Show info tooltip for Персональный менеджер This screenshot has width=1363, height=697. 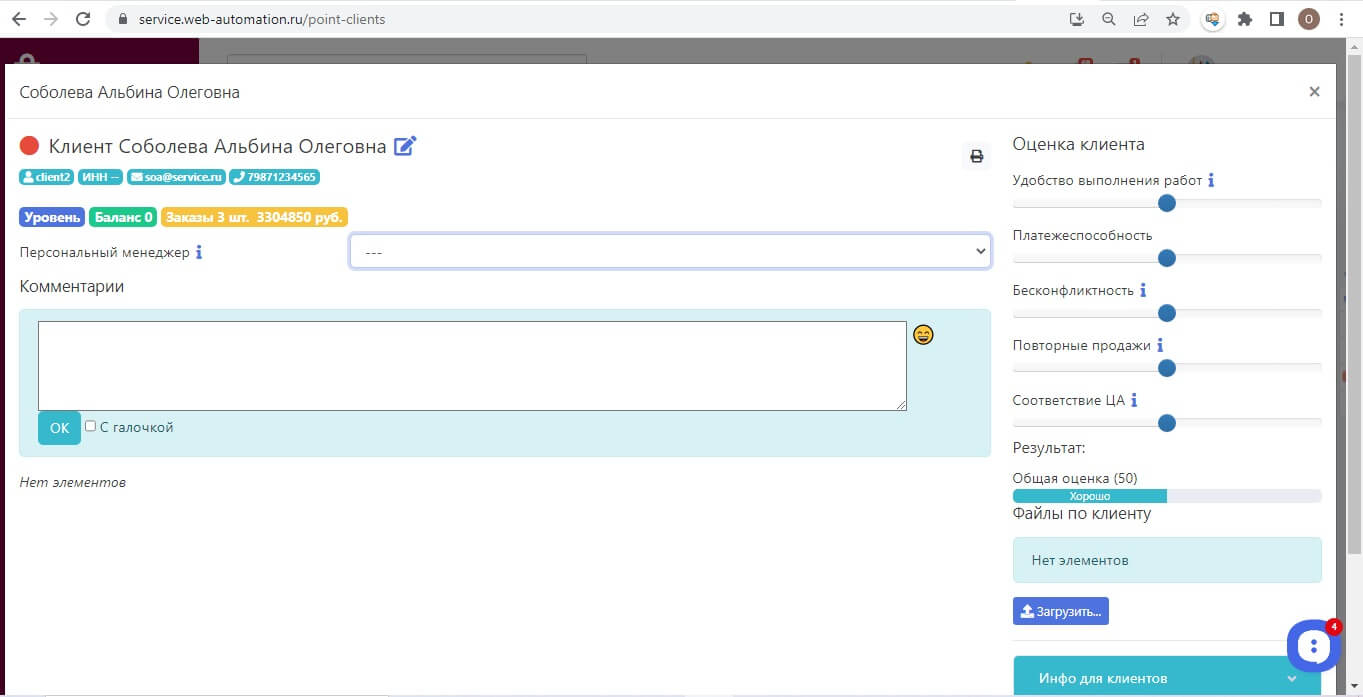(x=199, y=253)
